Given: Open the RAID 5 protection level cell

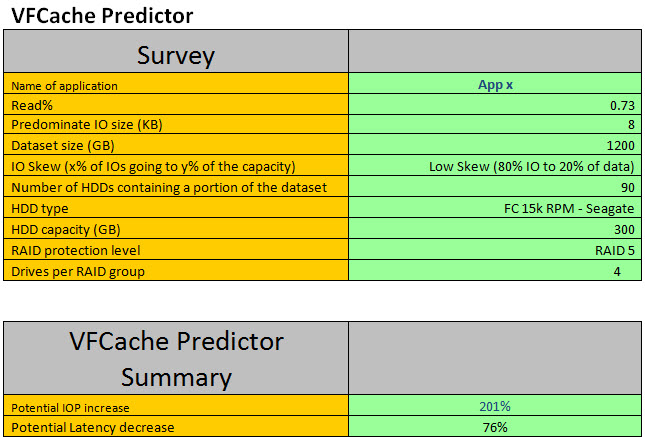Looking at the screenshot, I should [x=494, y=250].
